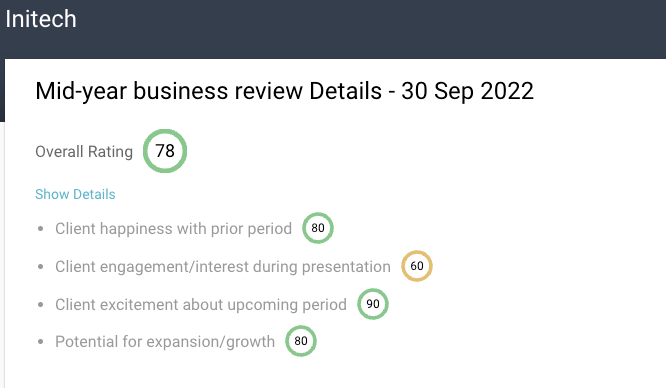Click the bullet beside Client happiness item
The height and width of the screenshot is (388, 666).
point(41,229)
